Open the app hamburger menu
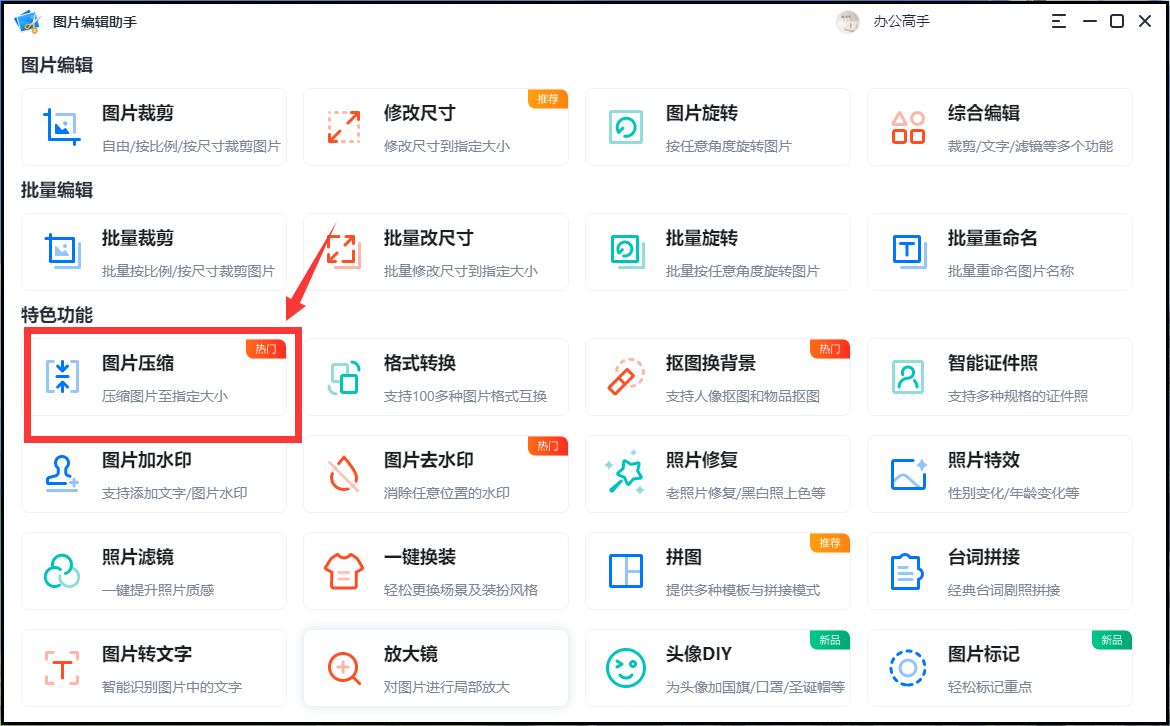1170x726 pixels. 1058,20
